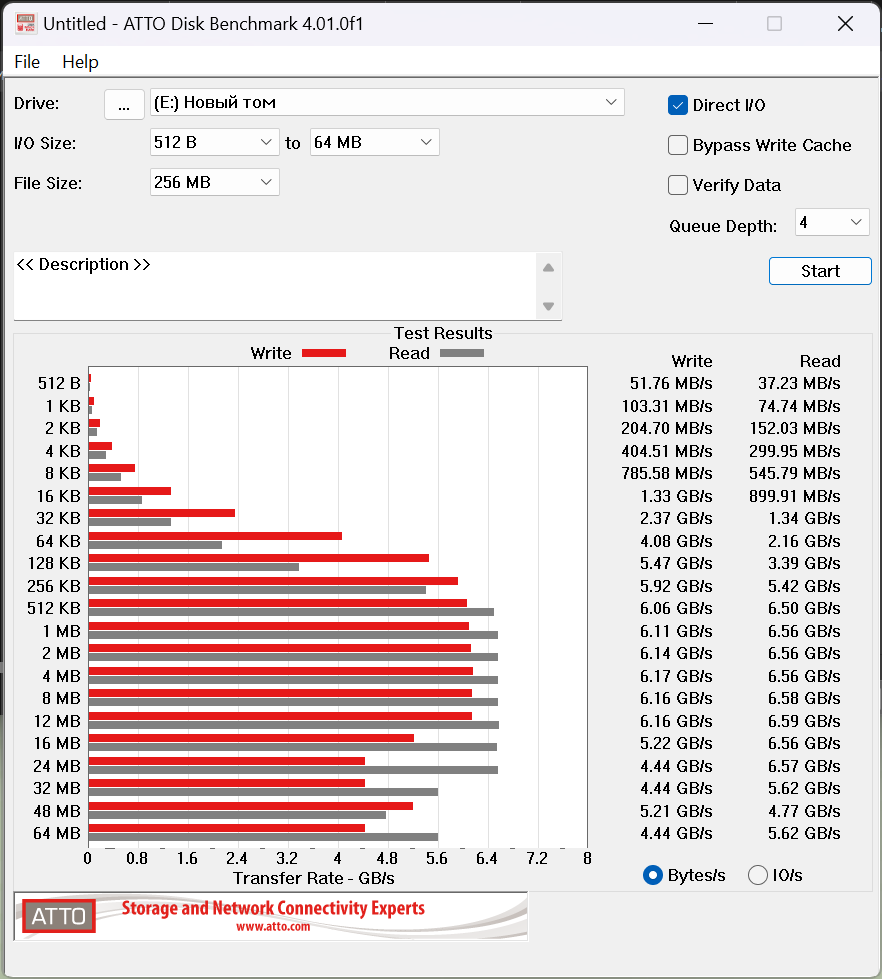Click the read value 2.16 GB/s
882x979 pixels.
[x=804, y=541]
